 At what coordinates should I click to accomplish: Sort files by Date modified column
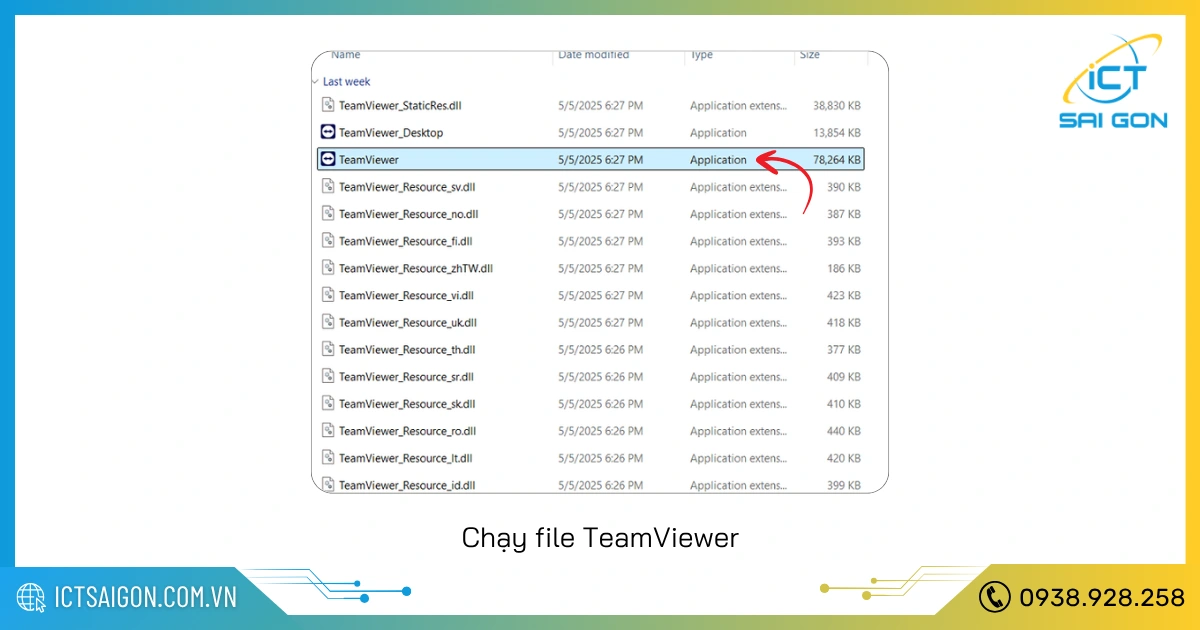tap(594, 55)
